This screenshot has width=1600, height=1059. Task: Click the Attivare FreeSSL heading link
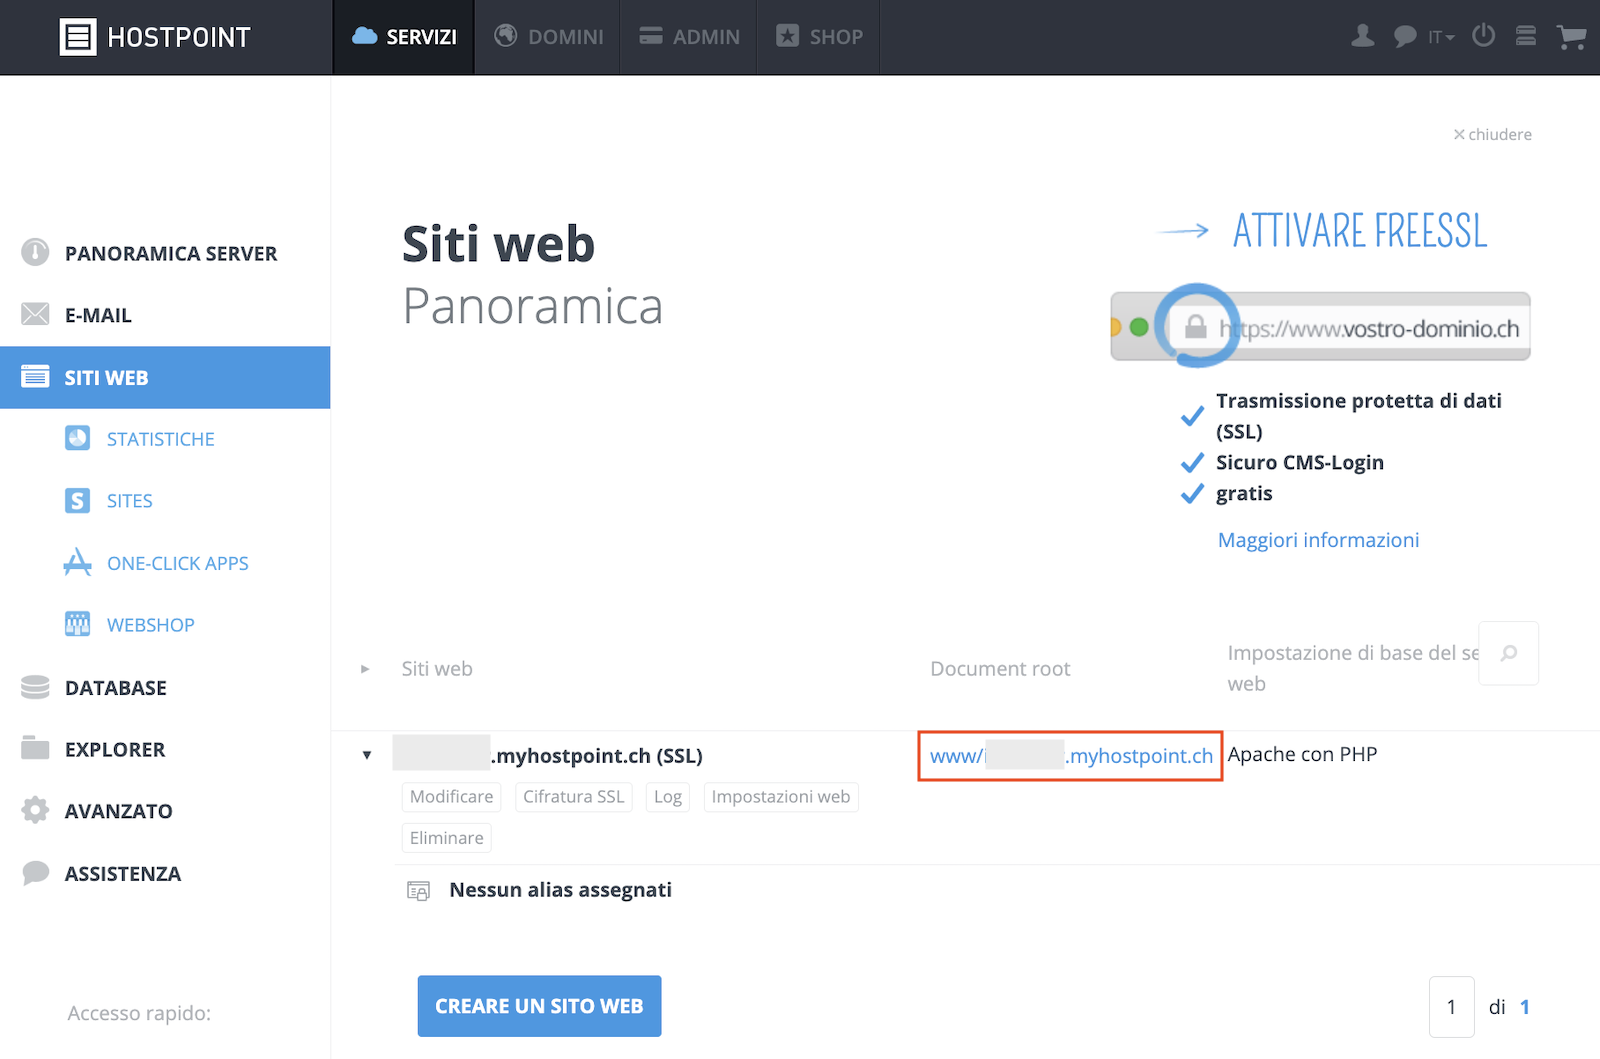(x=1360, y=231)
